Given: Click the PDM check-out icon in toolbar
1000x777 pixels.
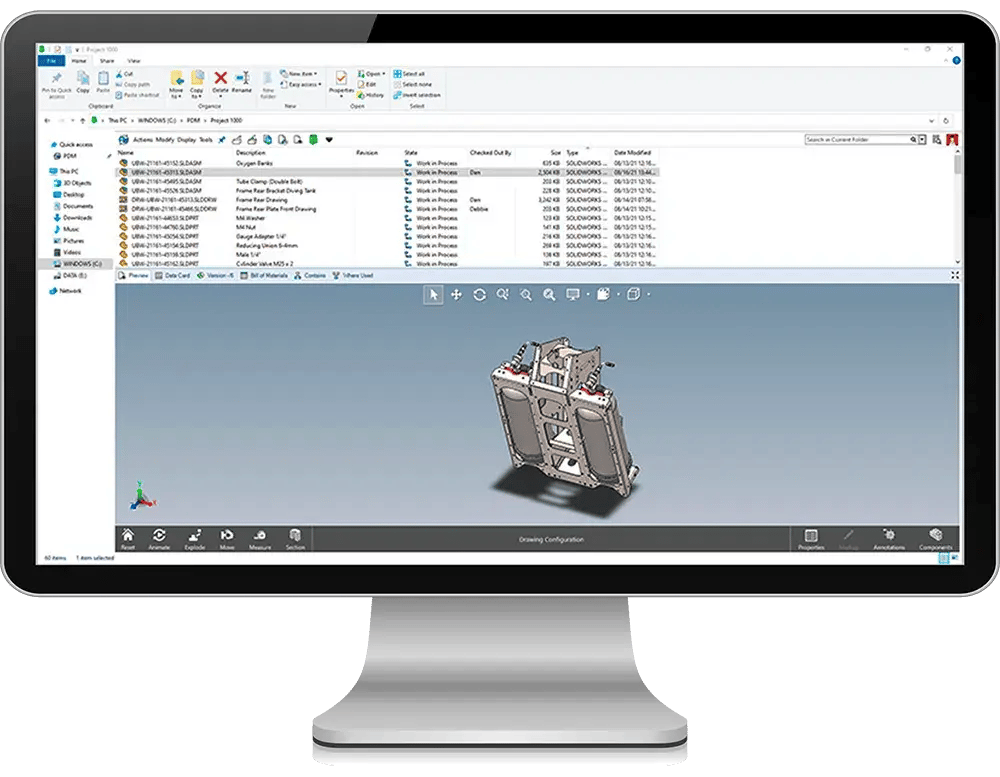Looking at the screenshot, I should [x=237, y=140].
